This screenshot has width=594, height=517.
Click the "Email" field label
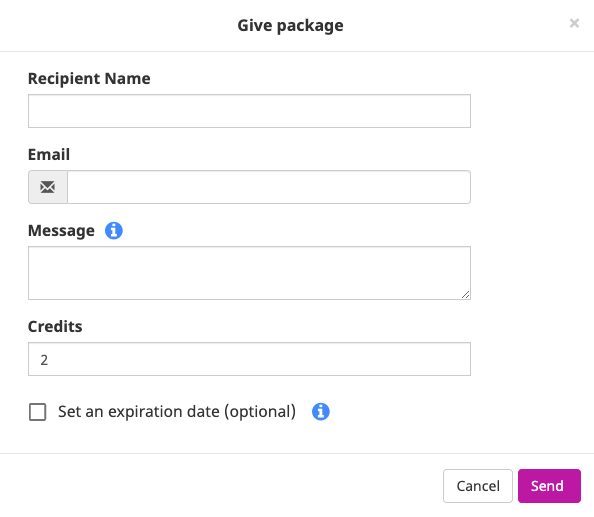pyautogui.click(x=49, y=155)
